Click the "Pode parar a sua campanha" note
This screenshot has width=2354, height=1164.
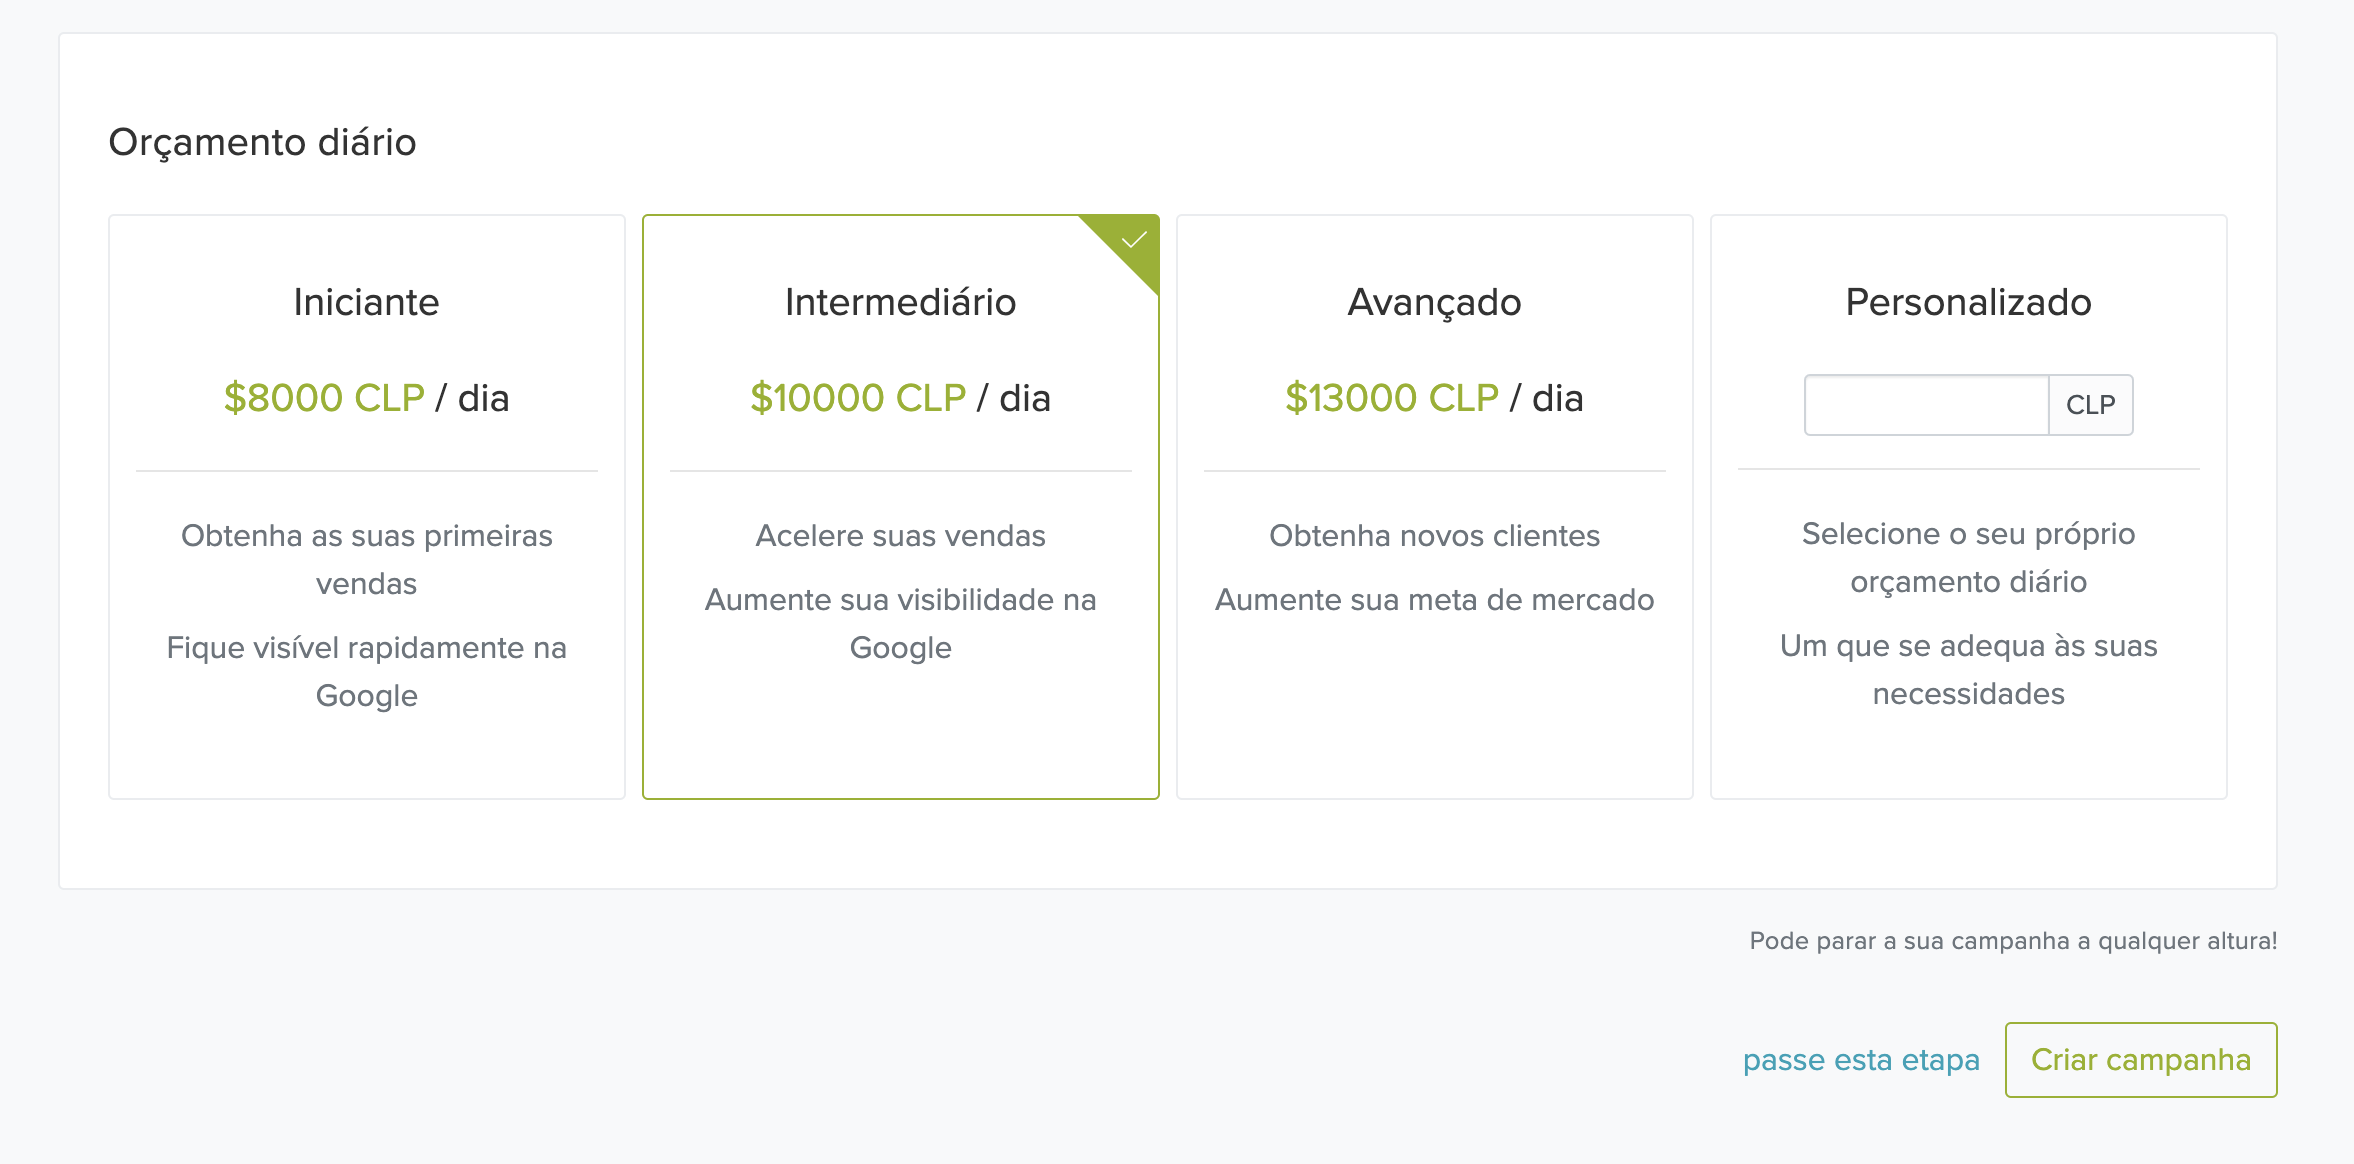coord(2012,941)
